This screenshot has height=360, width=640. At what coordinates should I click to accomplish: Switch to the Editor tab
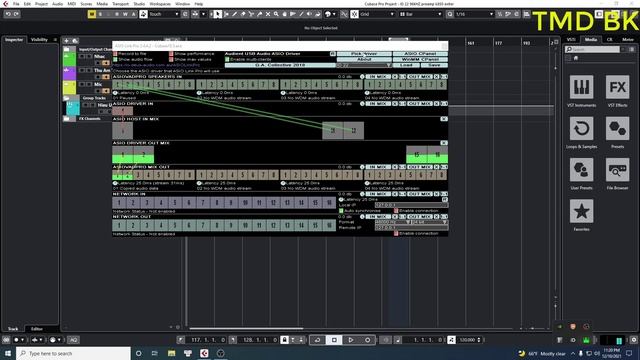click(37, 329)
